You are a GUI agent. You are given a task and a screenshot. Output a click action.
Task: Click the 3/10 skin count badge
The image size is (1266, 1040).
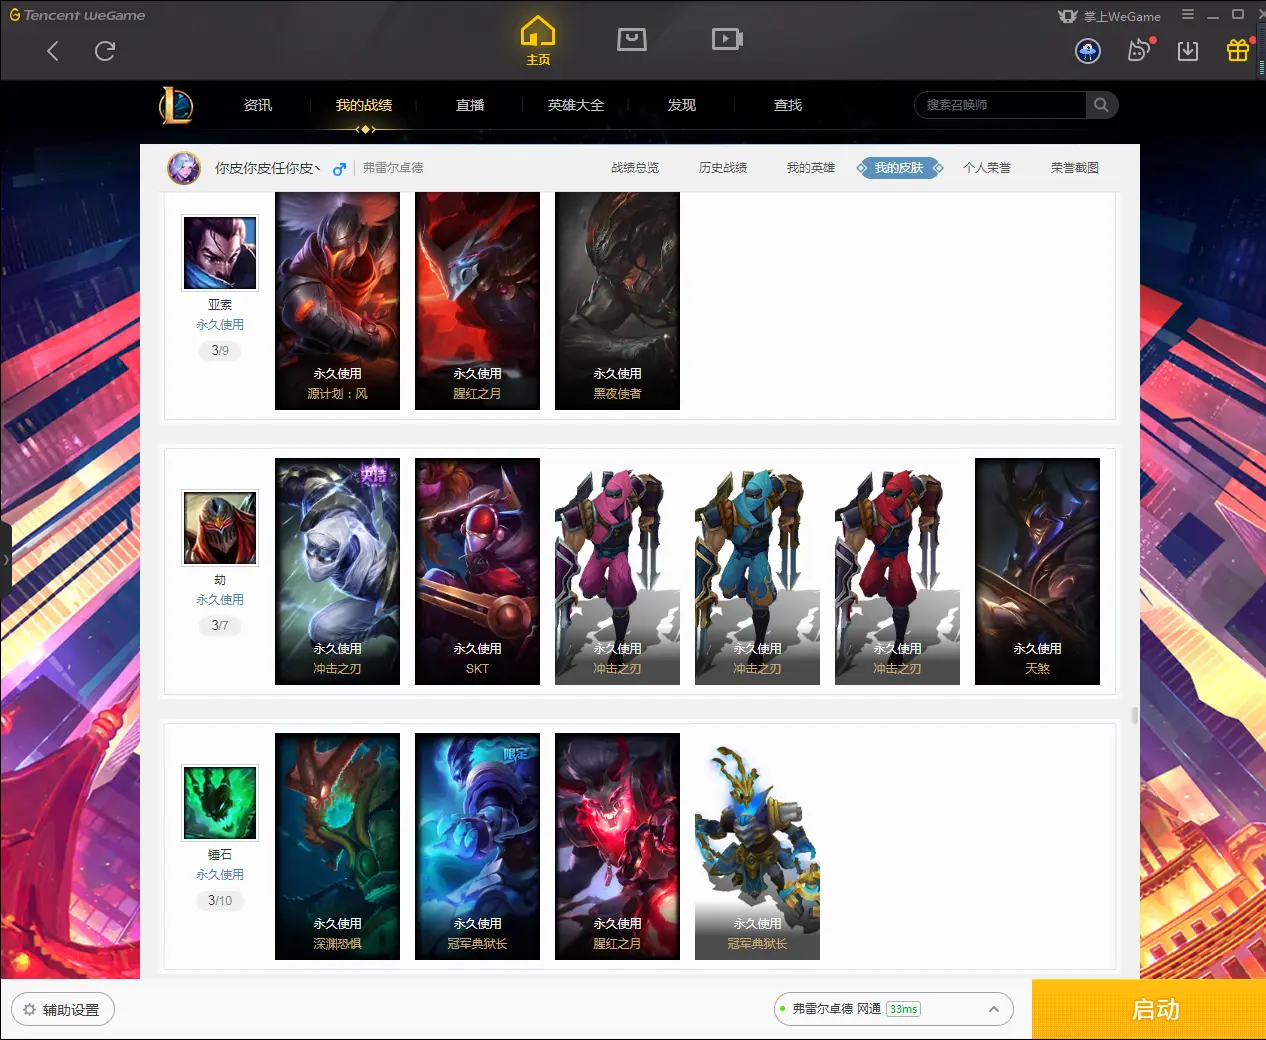pos(220,901)
